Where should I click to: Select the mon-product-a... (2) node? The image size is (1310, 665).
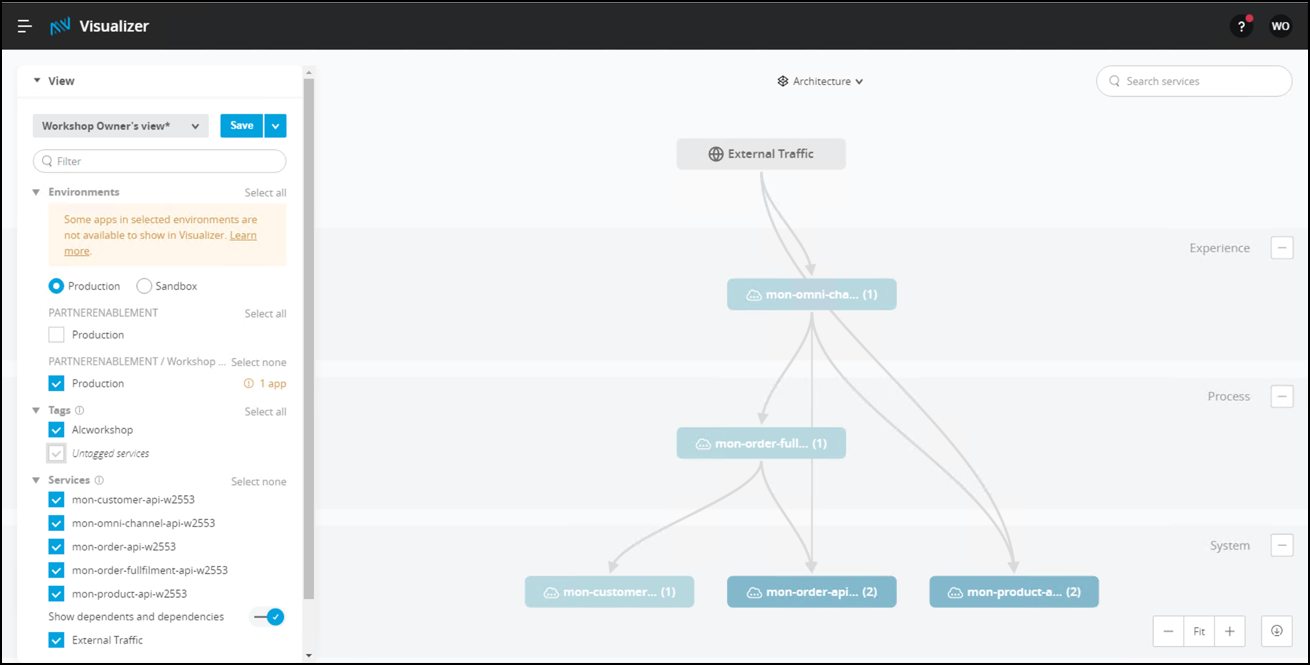point(1014,592)
